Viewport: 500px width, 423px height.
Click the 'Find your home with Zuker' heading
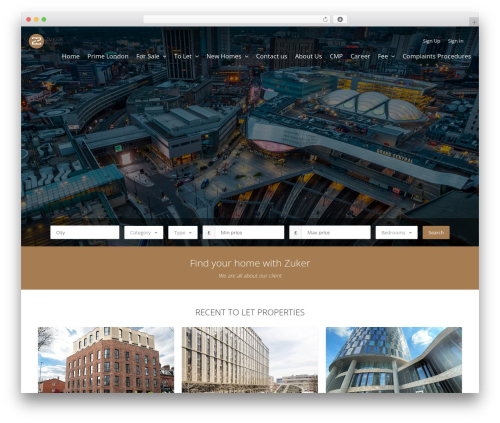(250, 263)
